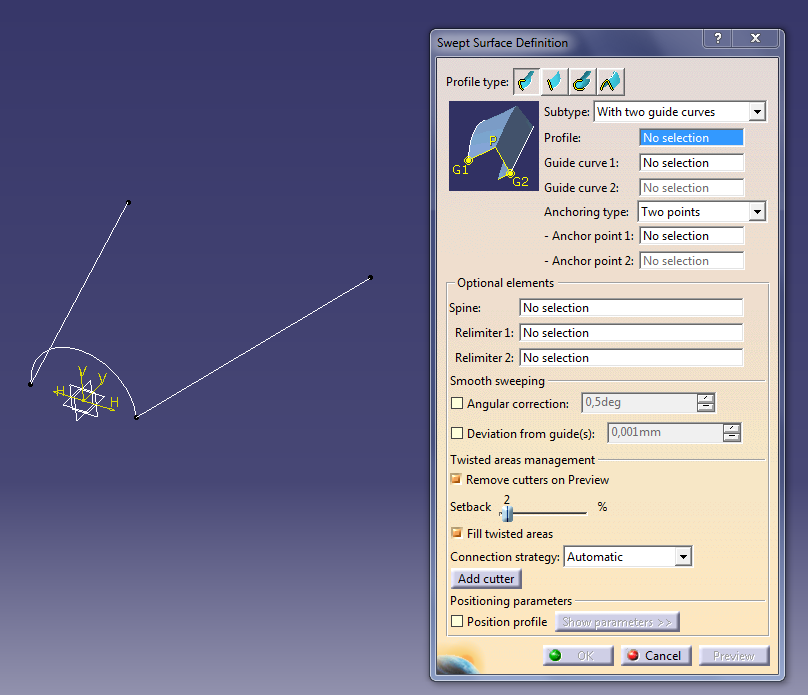
Task: Select the Circle profile type icon
Action: click(581, 81)
